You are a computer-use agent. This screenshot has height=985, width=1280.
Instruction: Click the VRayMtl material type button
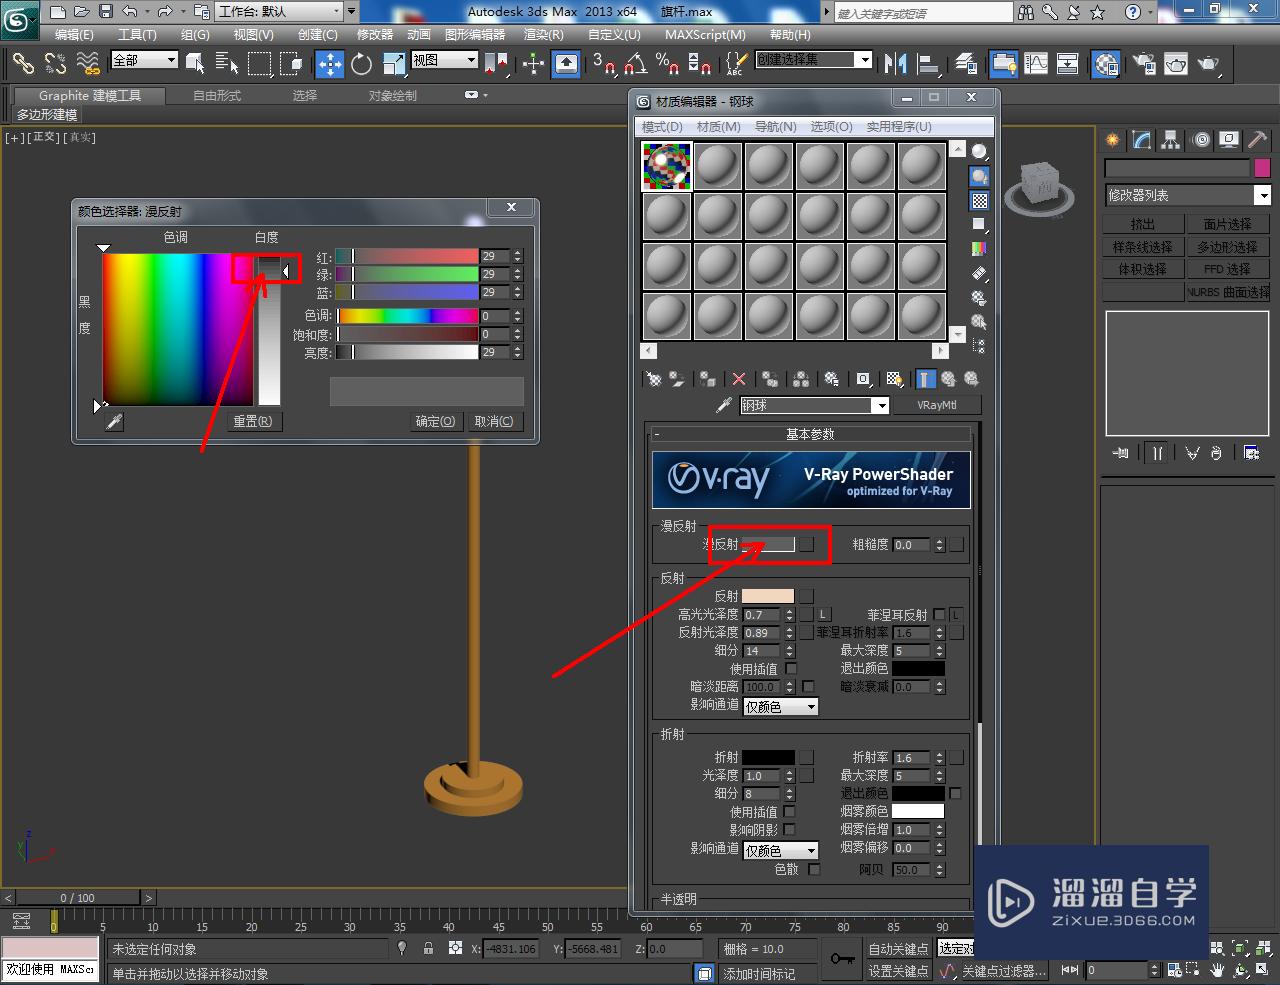pyautogui.click(x=936, y=405)
